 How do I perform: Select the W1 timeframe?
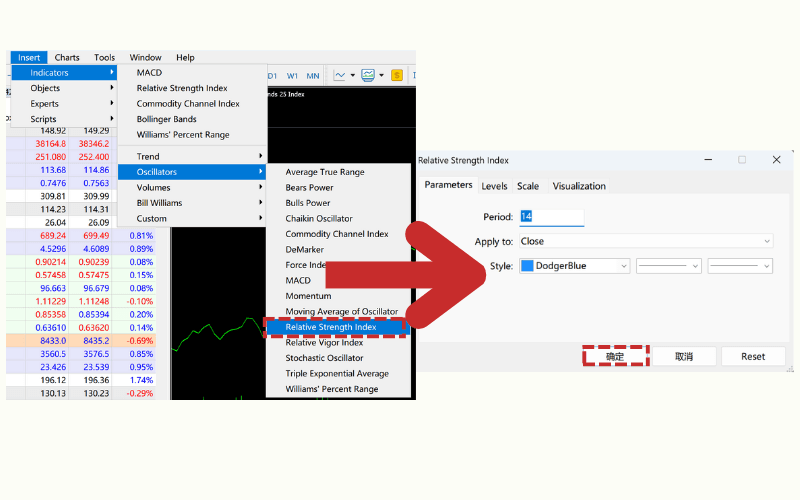292,76
